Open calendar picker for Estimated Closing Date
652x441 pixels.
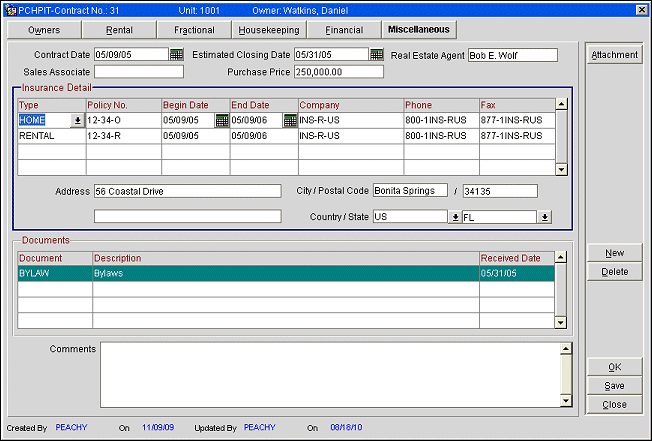[x=377, y=55]
